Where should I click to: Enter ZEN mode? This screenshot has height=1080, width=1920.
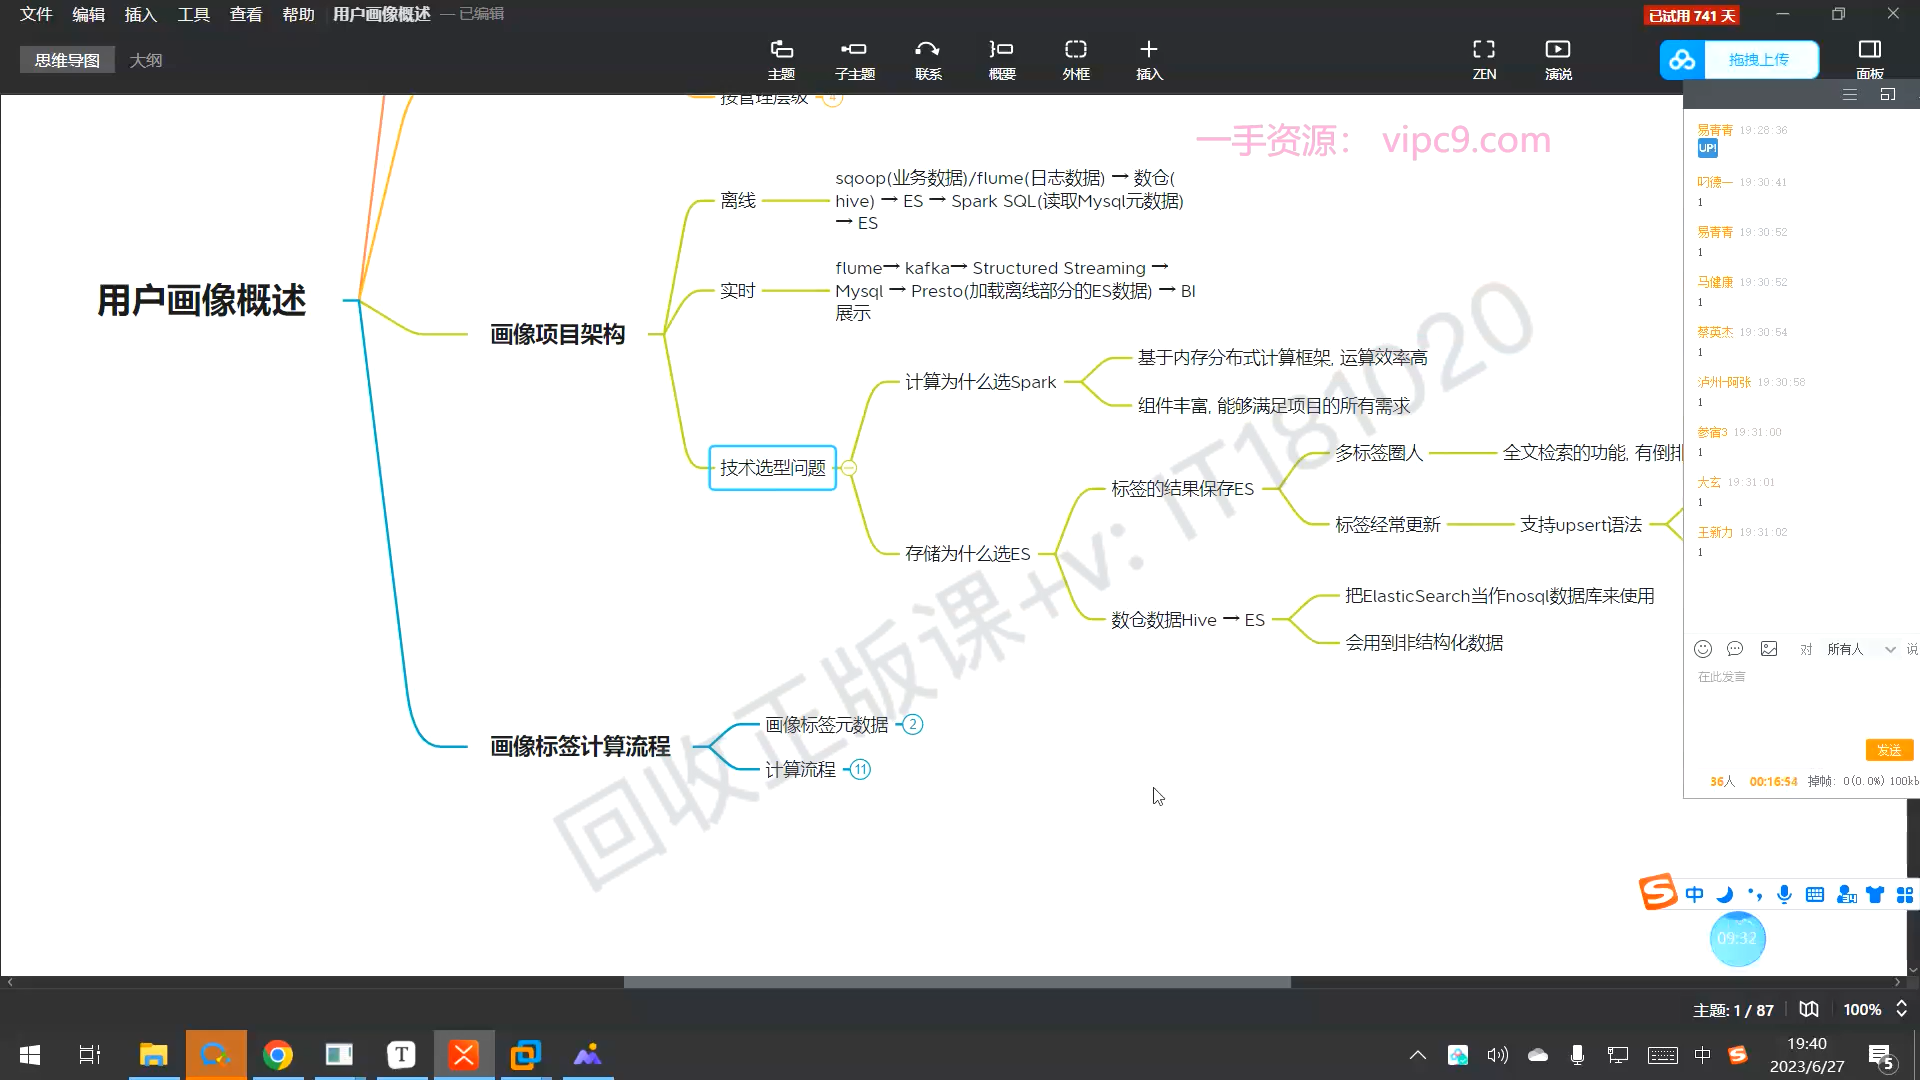[x=1484, y=59]
